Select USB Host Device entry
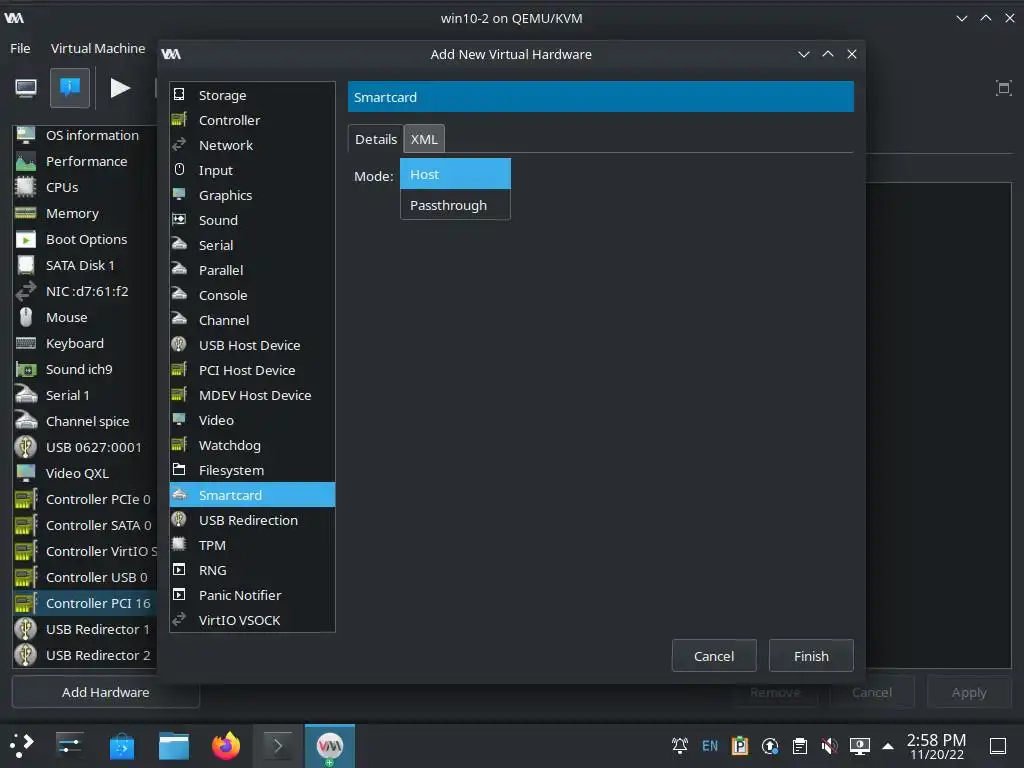This screenshot has height=768, width=1024. point(252,345)
